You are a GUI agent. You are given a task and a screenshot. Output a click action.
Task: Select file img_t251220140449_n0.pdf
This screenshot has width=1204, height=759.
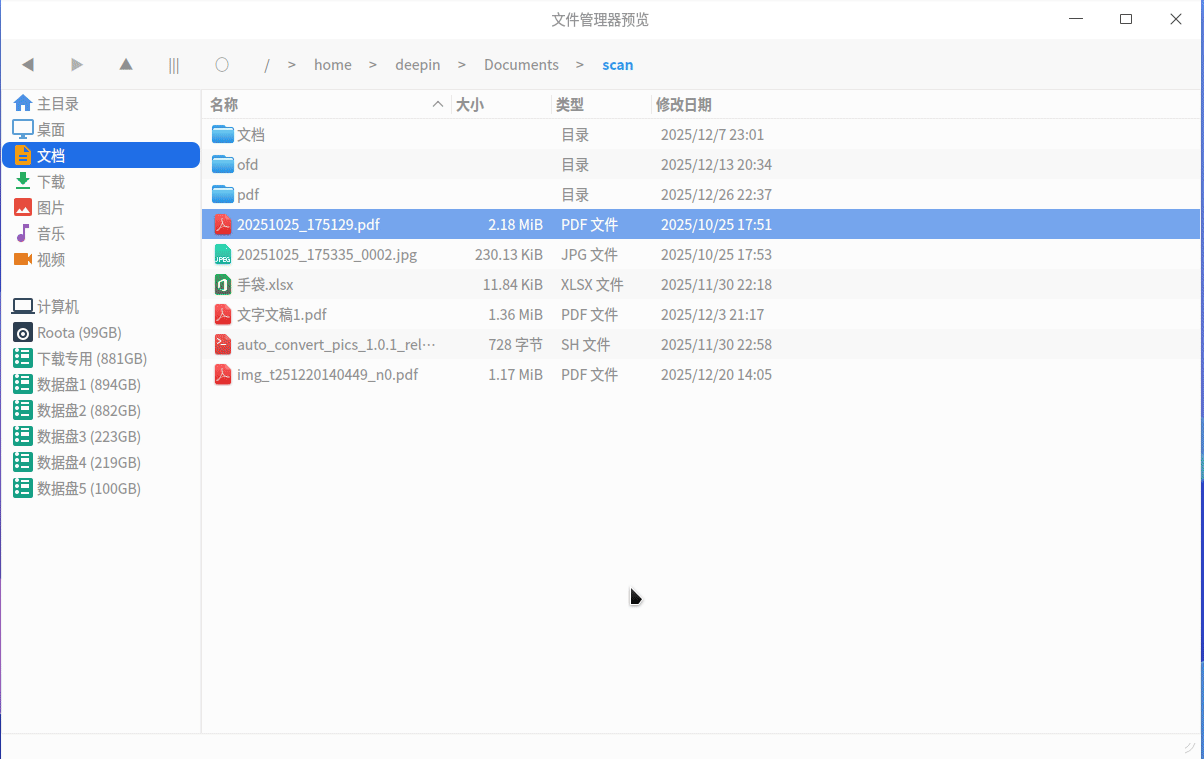pos(701,375)
